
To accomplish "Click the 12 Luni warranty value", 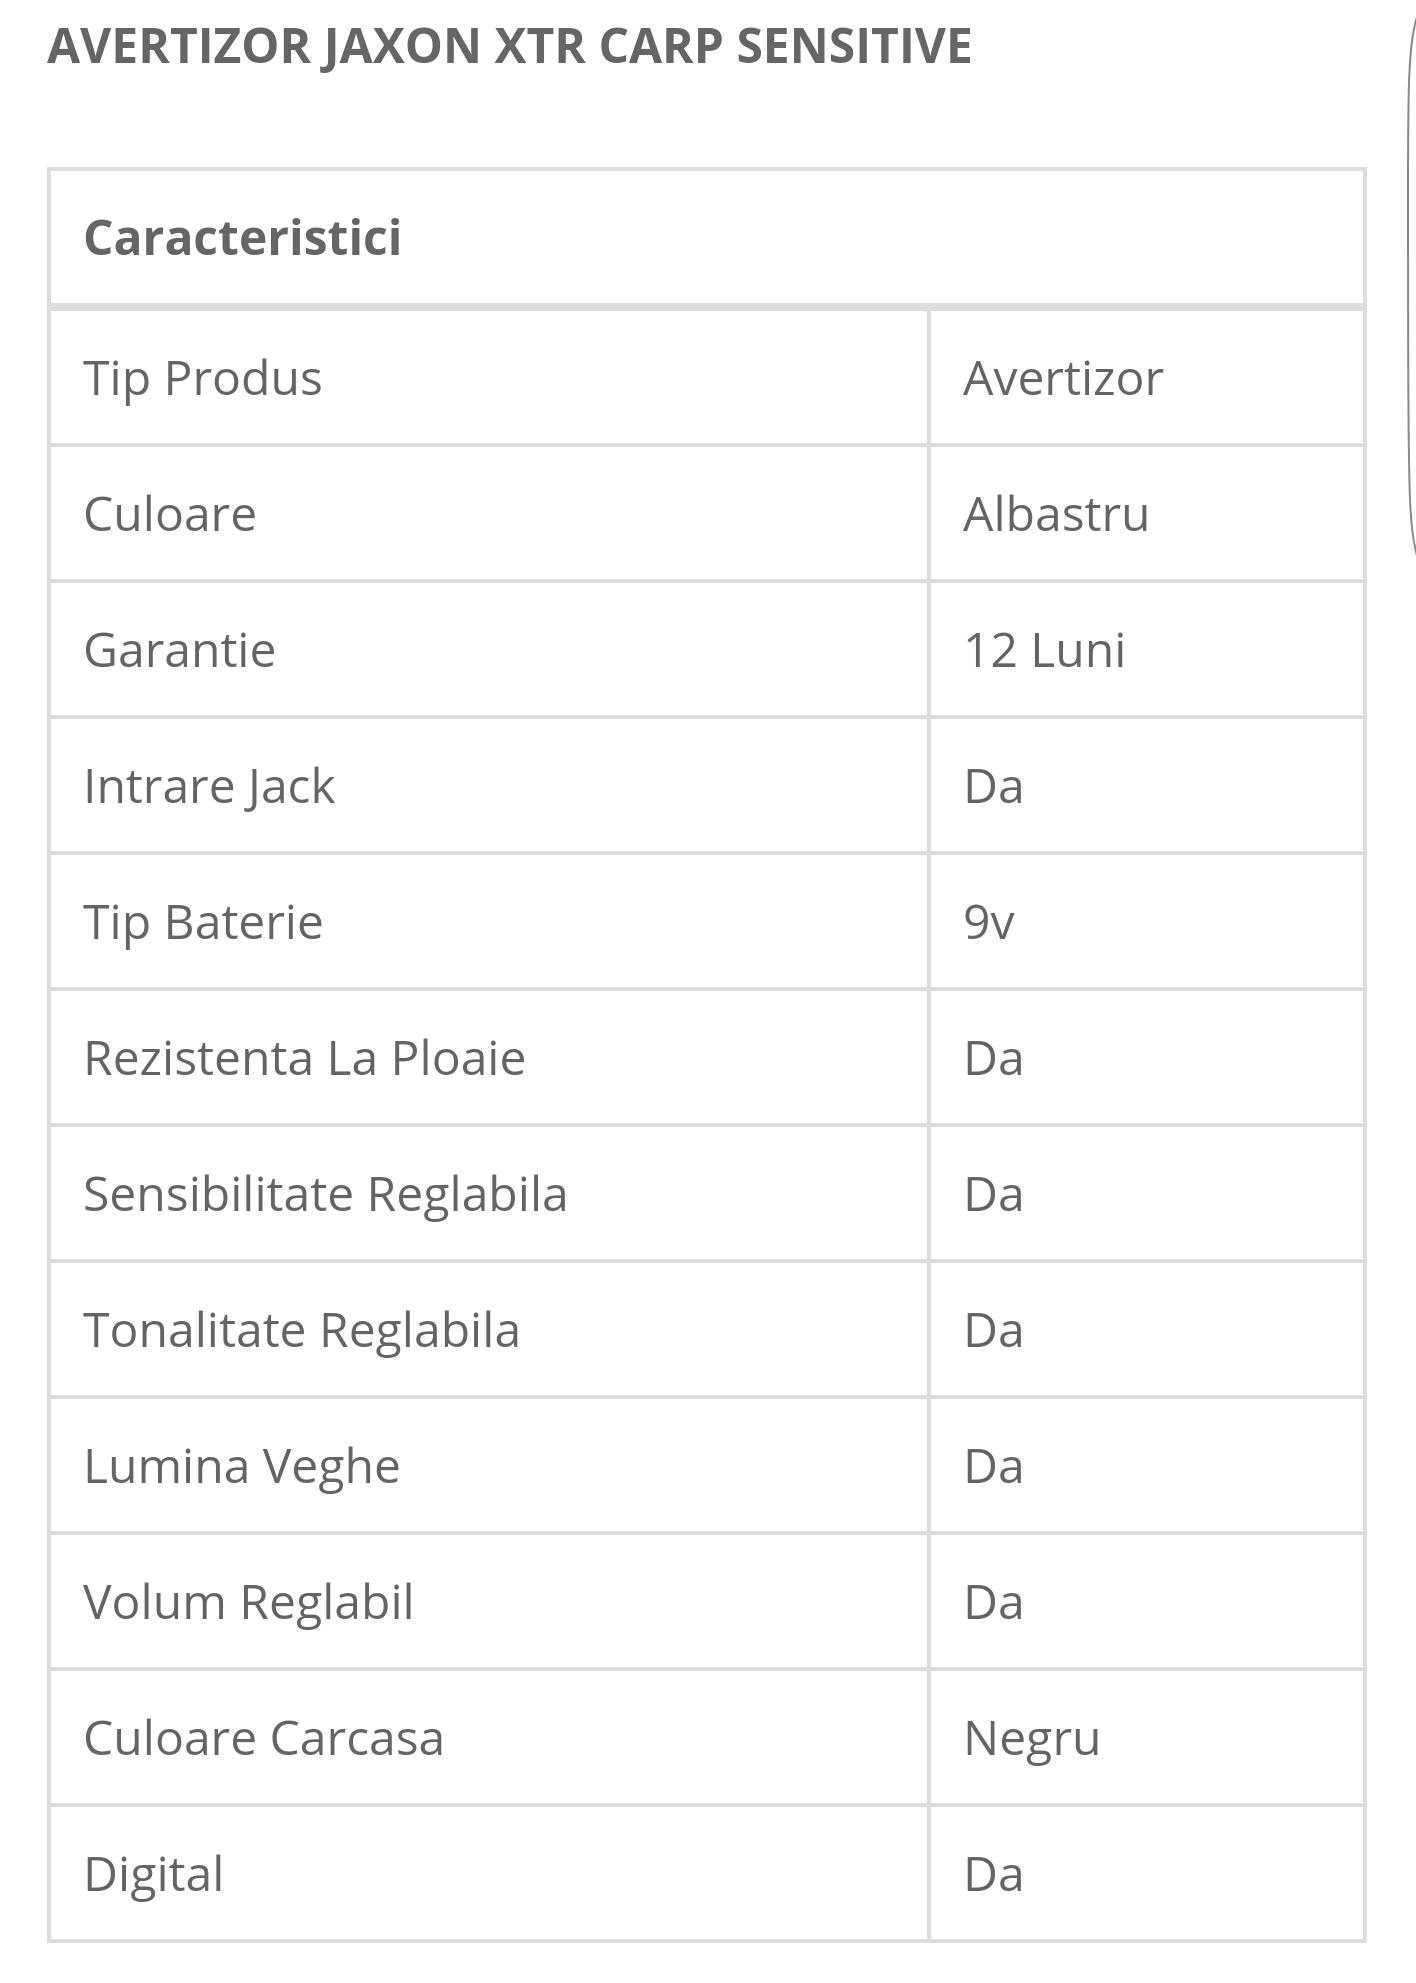I will point(1044,650).
